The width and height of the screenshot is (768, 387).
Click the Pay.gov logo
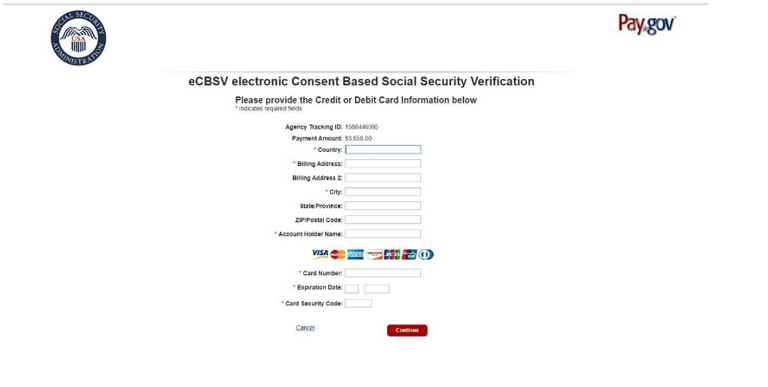pos(647,24)
